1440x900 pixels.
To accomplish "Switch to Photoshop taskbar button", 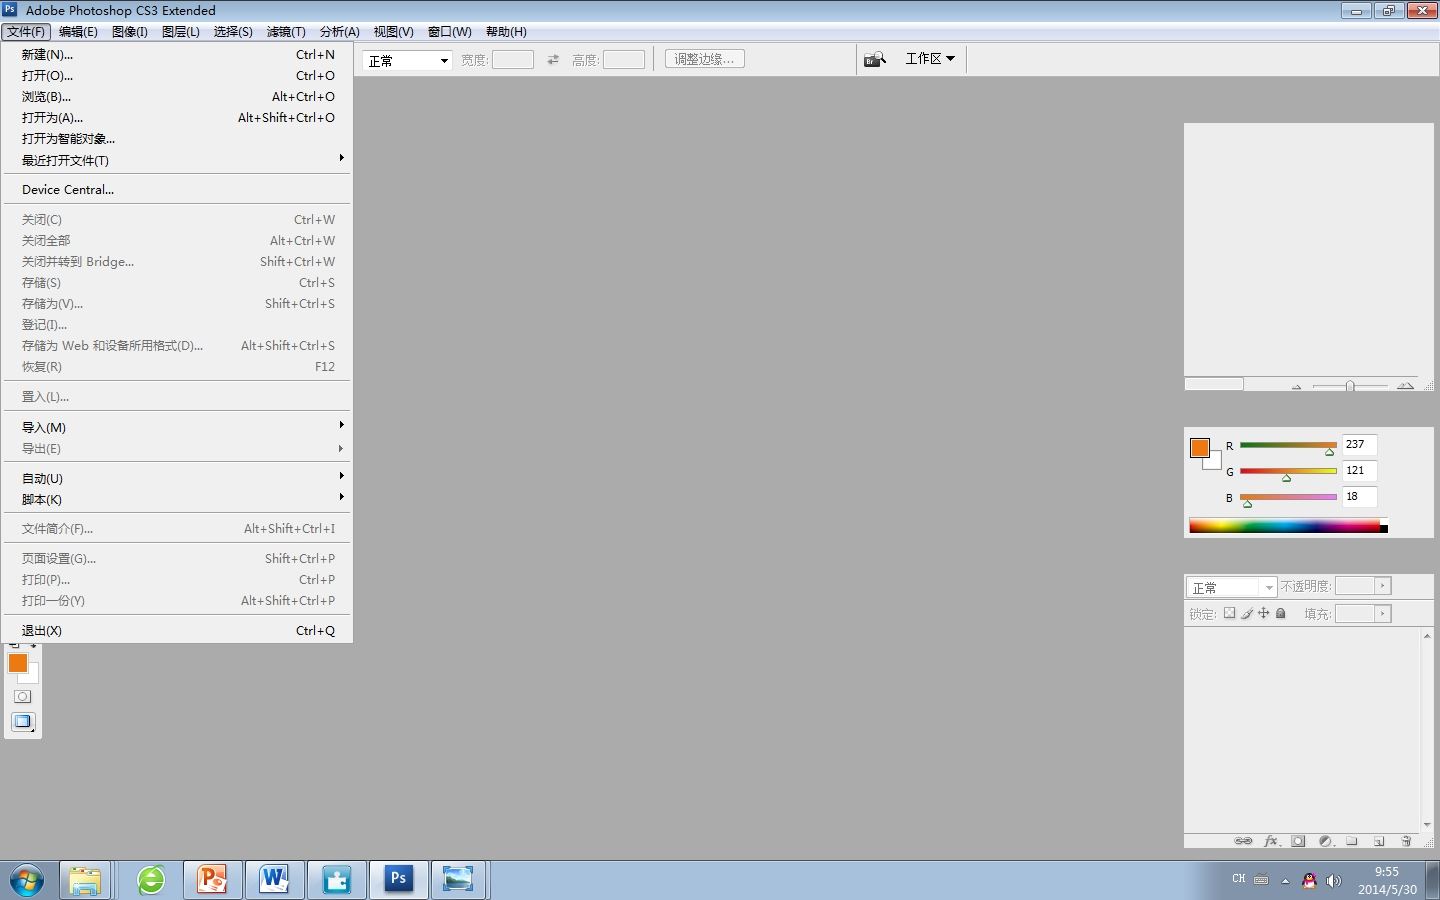I will pos(398,880).
